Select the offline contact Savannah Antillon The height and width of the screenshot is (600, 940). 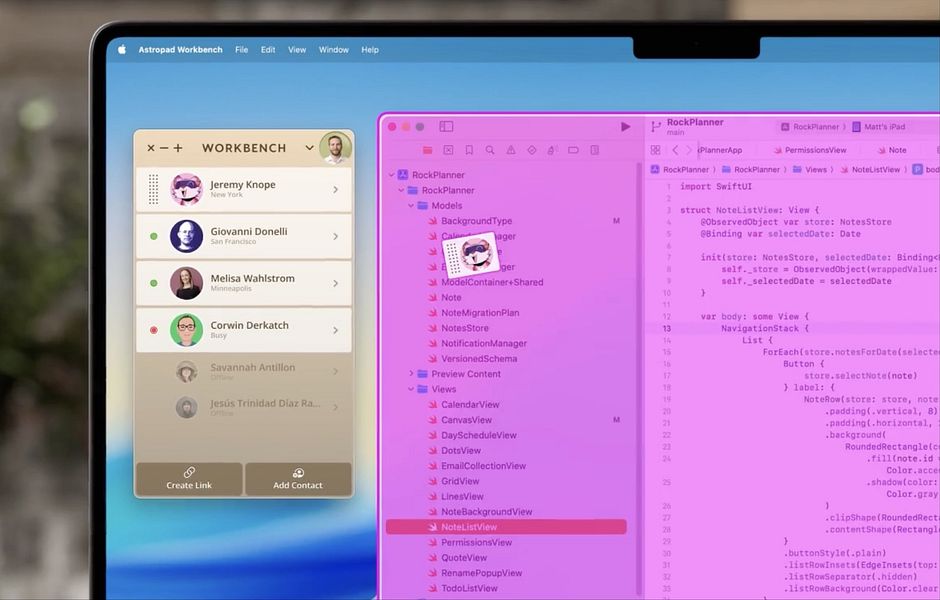click(244, 371)
